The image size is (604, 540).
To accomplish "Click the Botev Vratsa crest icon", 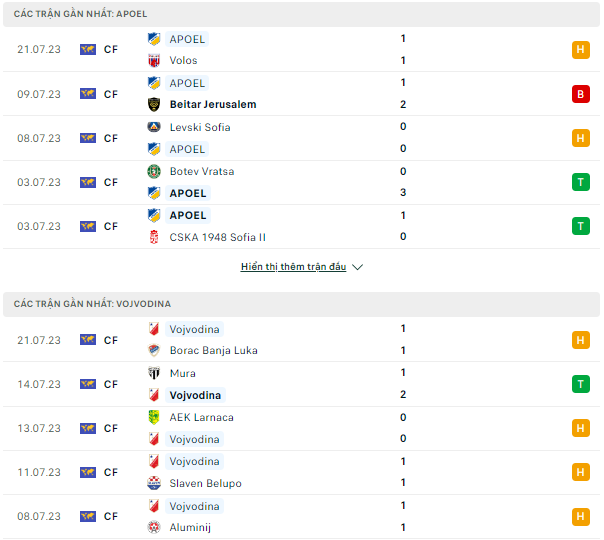I will pos(154,171).
